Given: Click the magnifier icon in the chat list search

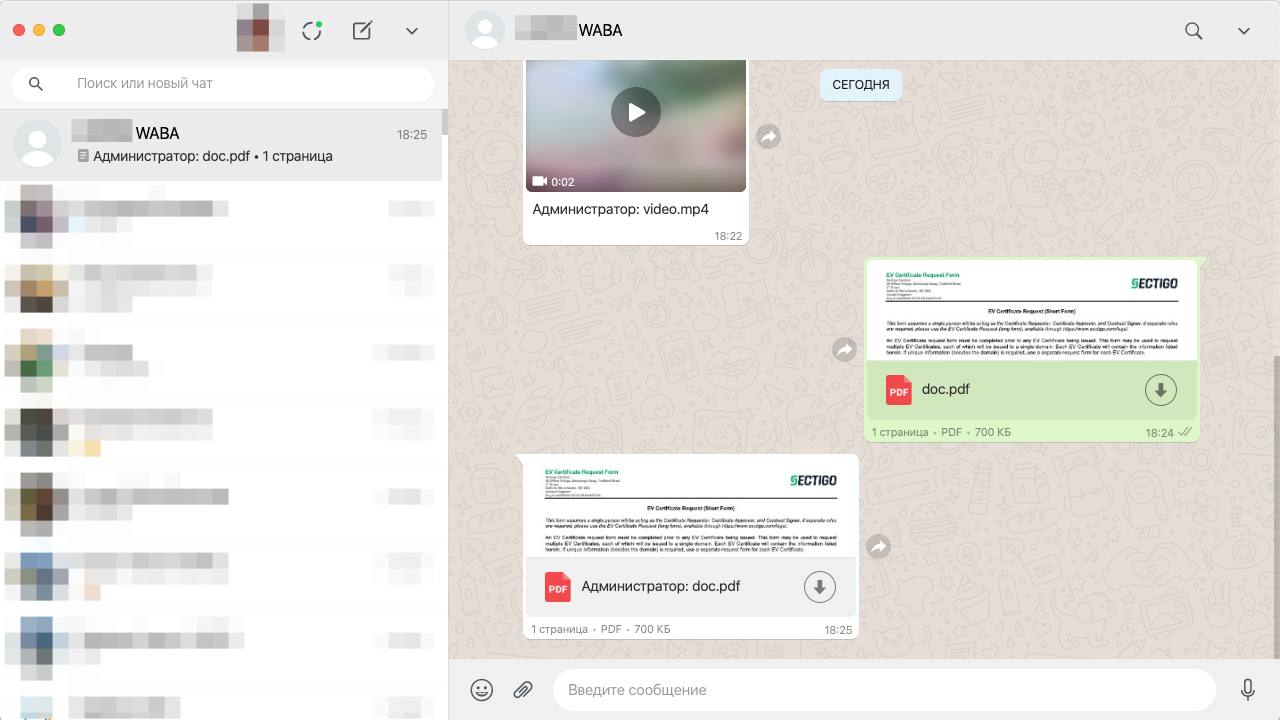Looking at the screenshot, I should [x=36, y=84].
